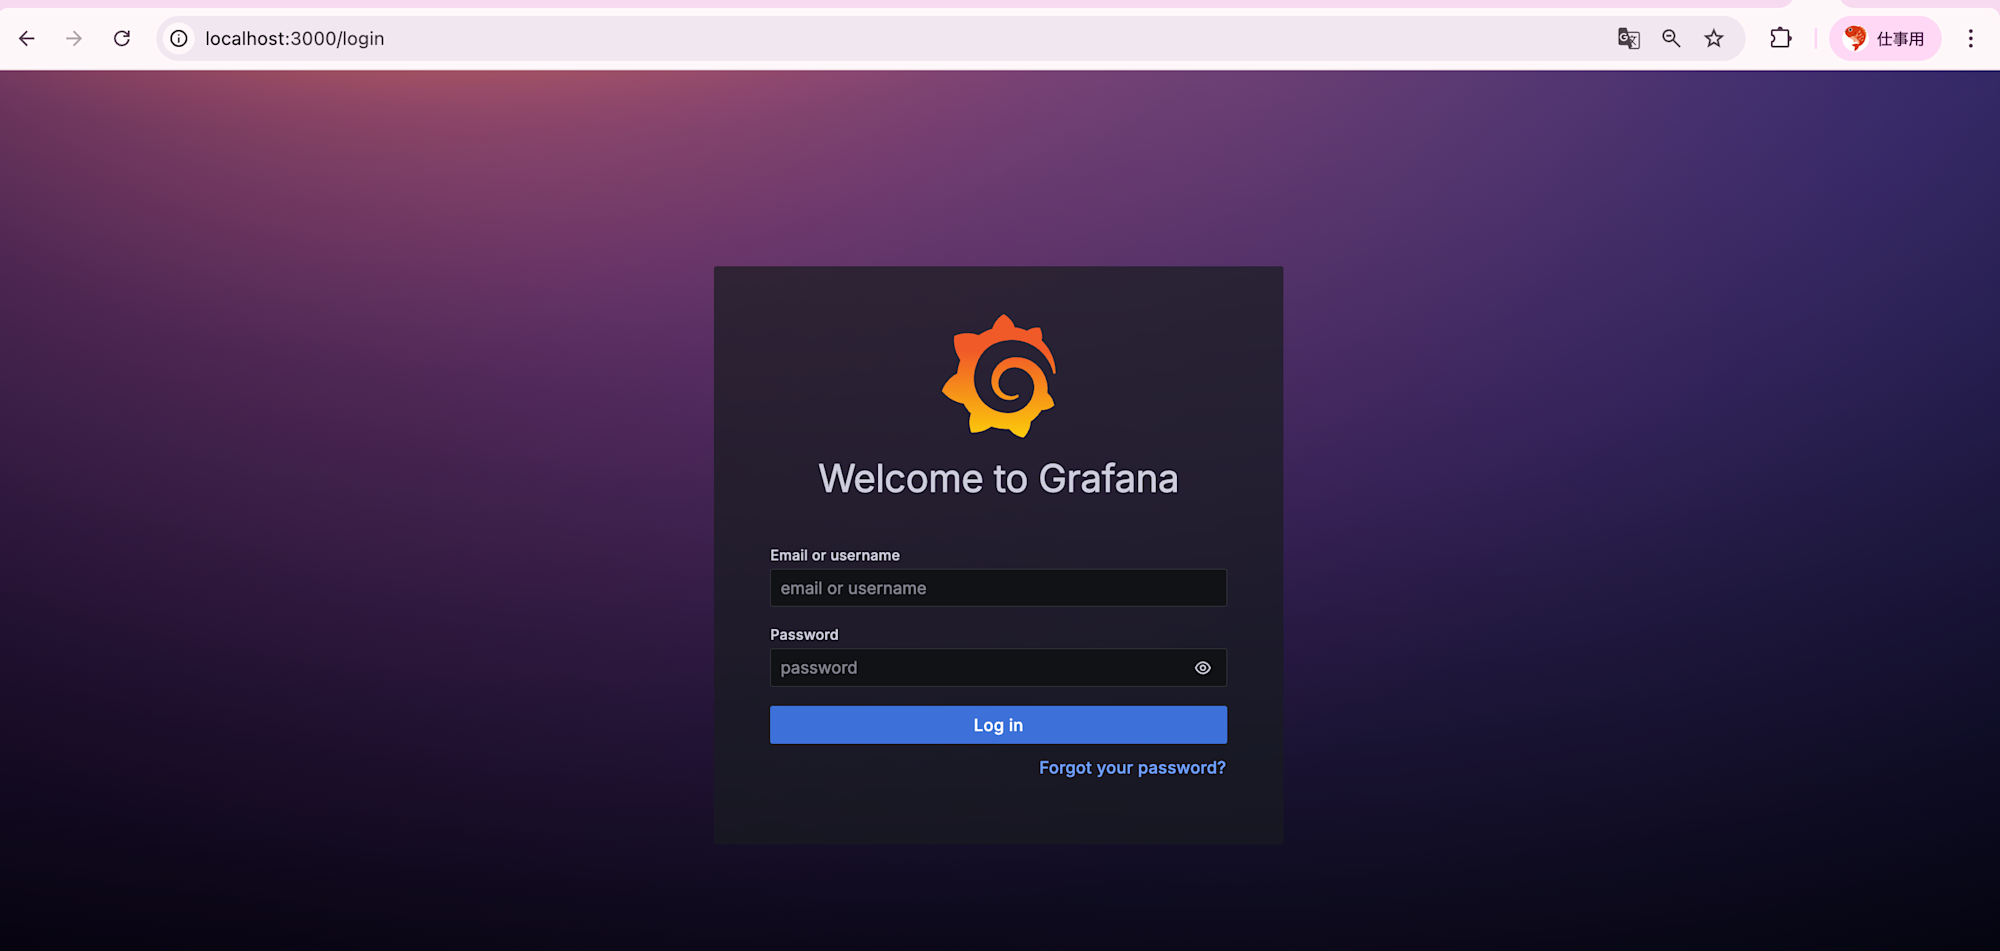Click the Email or username label
2000x951 pixels.
(835, 555)
